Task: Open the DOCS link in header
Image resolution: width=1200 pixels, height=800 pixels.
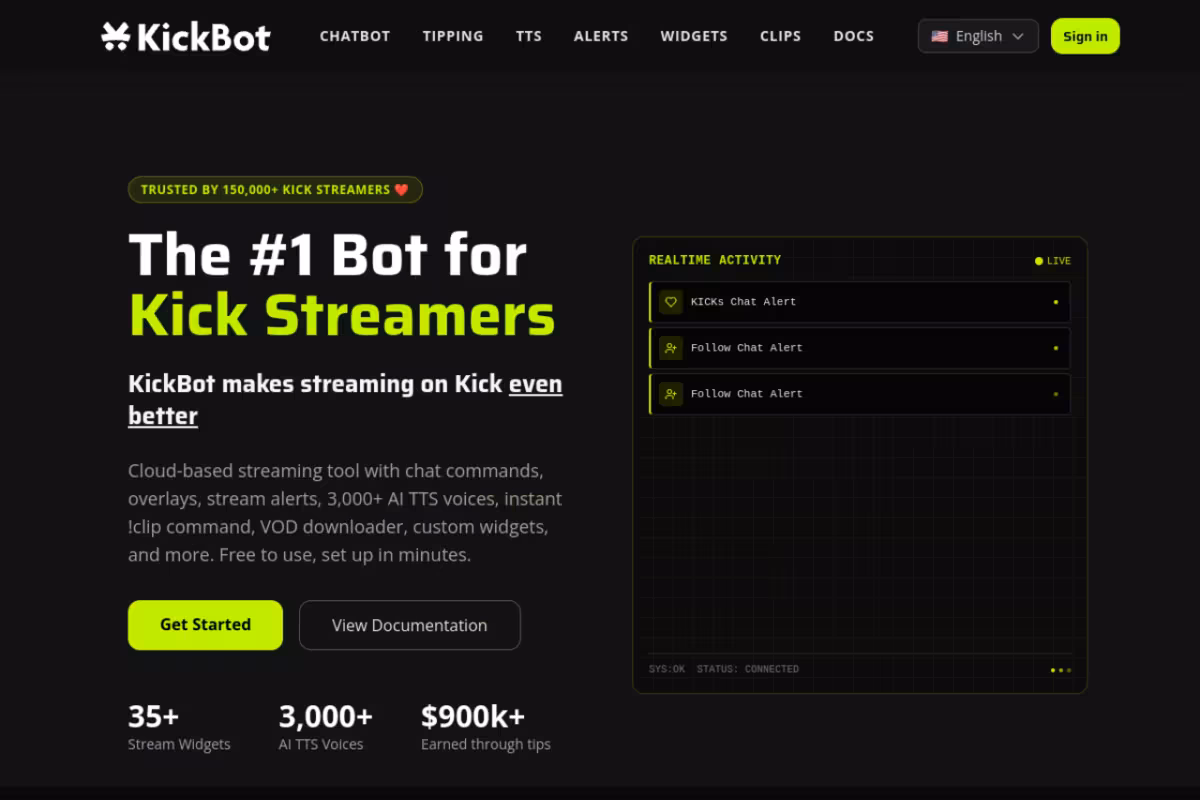Action: click(x=854, y=36)
